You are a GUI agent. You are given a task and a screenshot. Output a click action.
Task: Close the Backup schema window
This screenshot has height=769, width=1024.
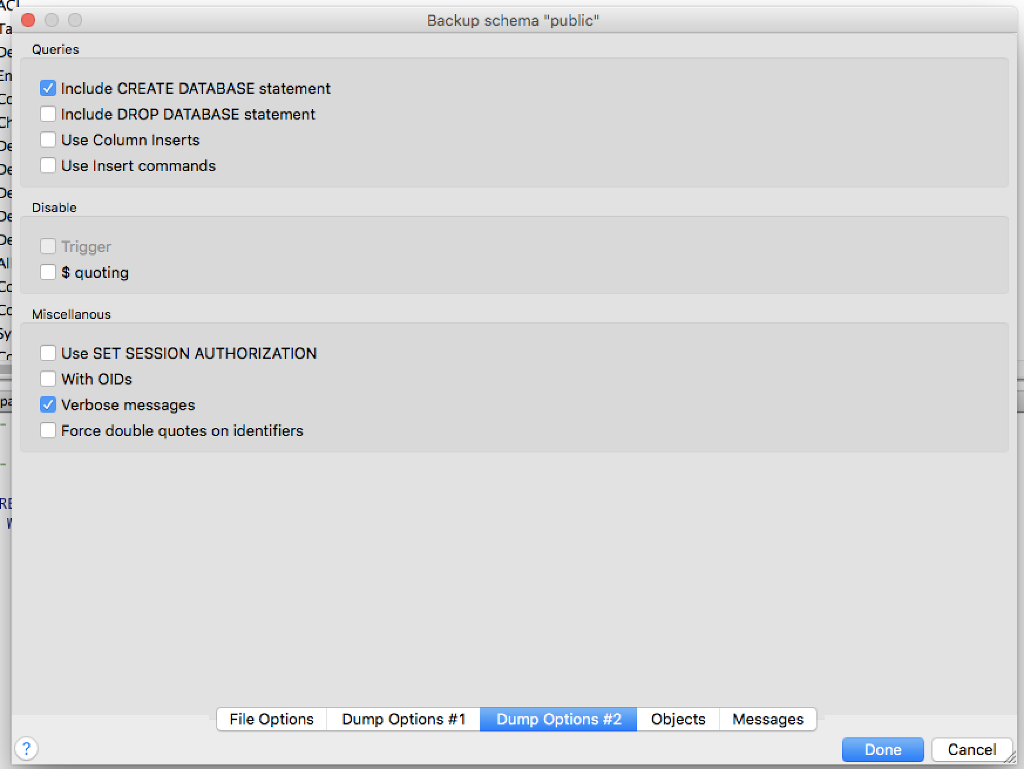[28, 20]
